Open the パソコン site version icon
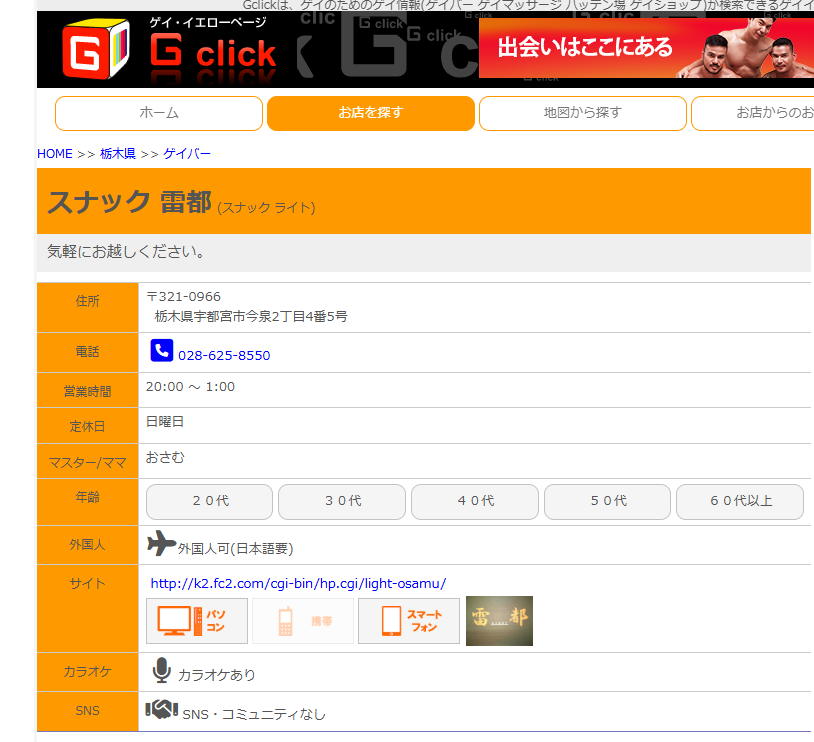 click(x=197, y=621)
